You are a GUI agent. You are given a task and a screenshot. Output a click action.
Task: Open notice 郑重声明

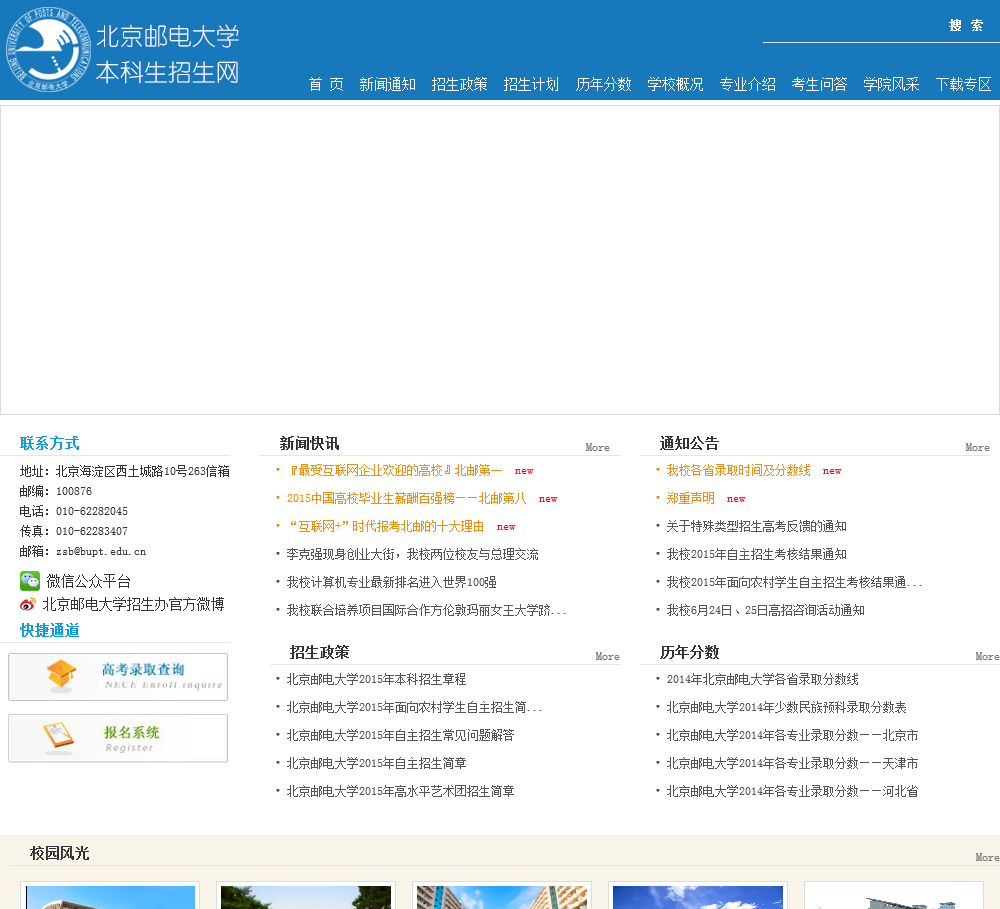click(690, 498)
